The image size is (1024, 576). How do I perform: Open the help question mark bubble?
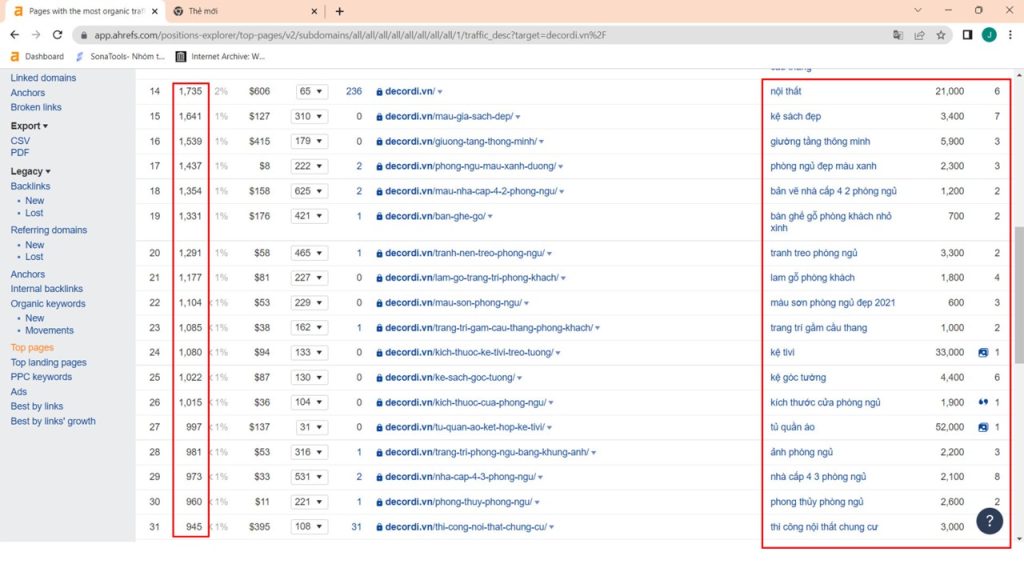click(989, 520)
